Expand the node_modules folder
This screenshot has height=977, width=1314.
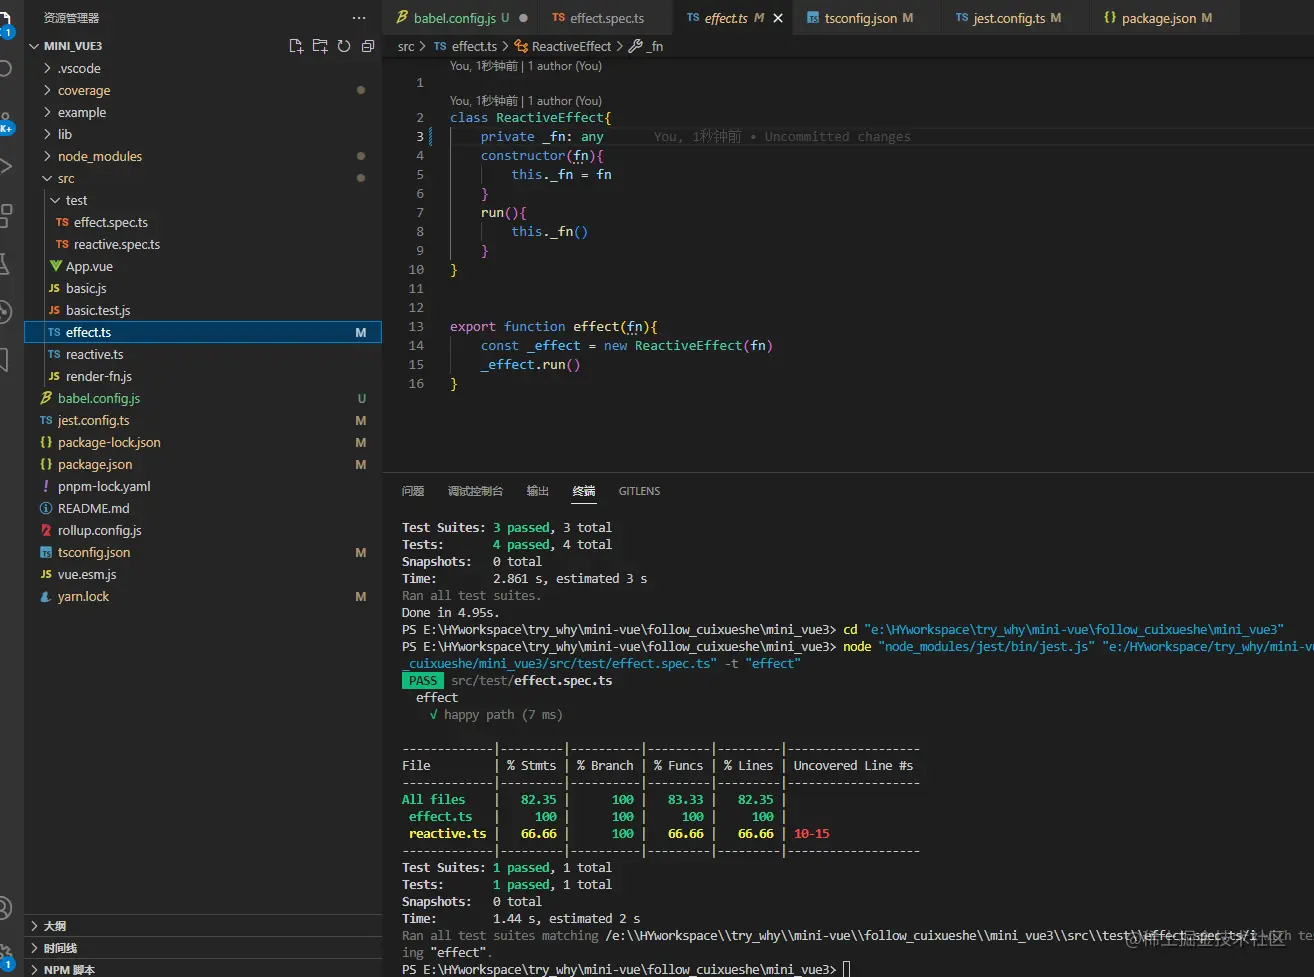coord(99,156)
